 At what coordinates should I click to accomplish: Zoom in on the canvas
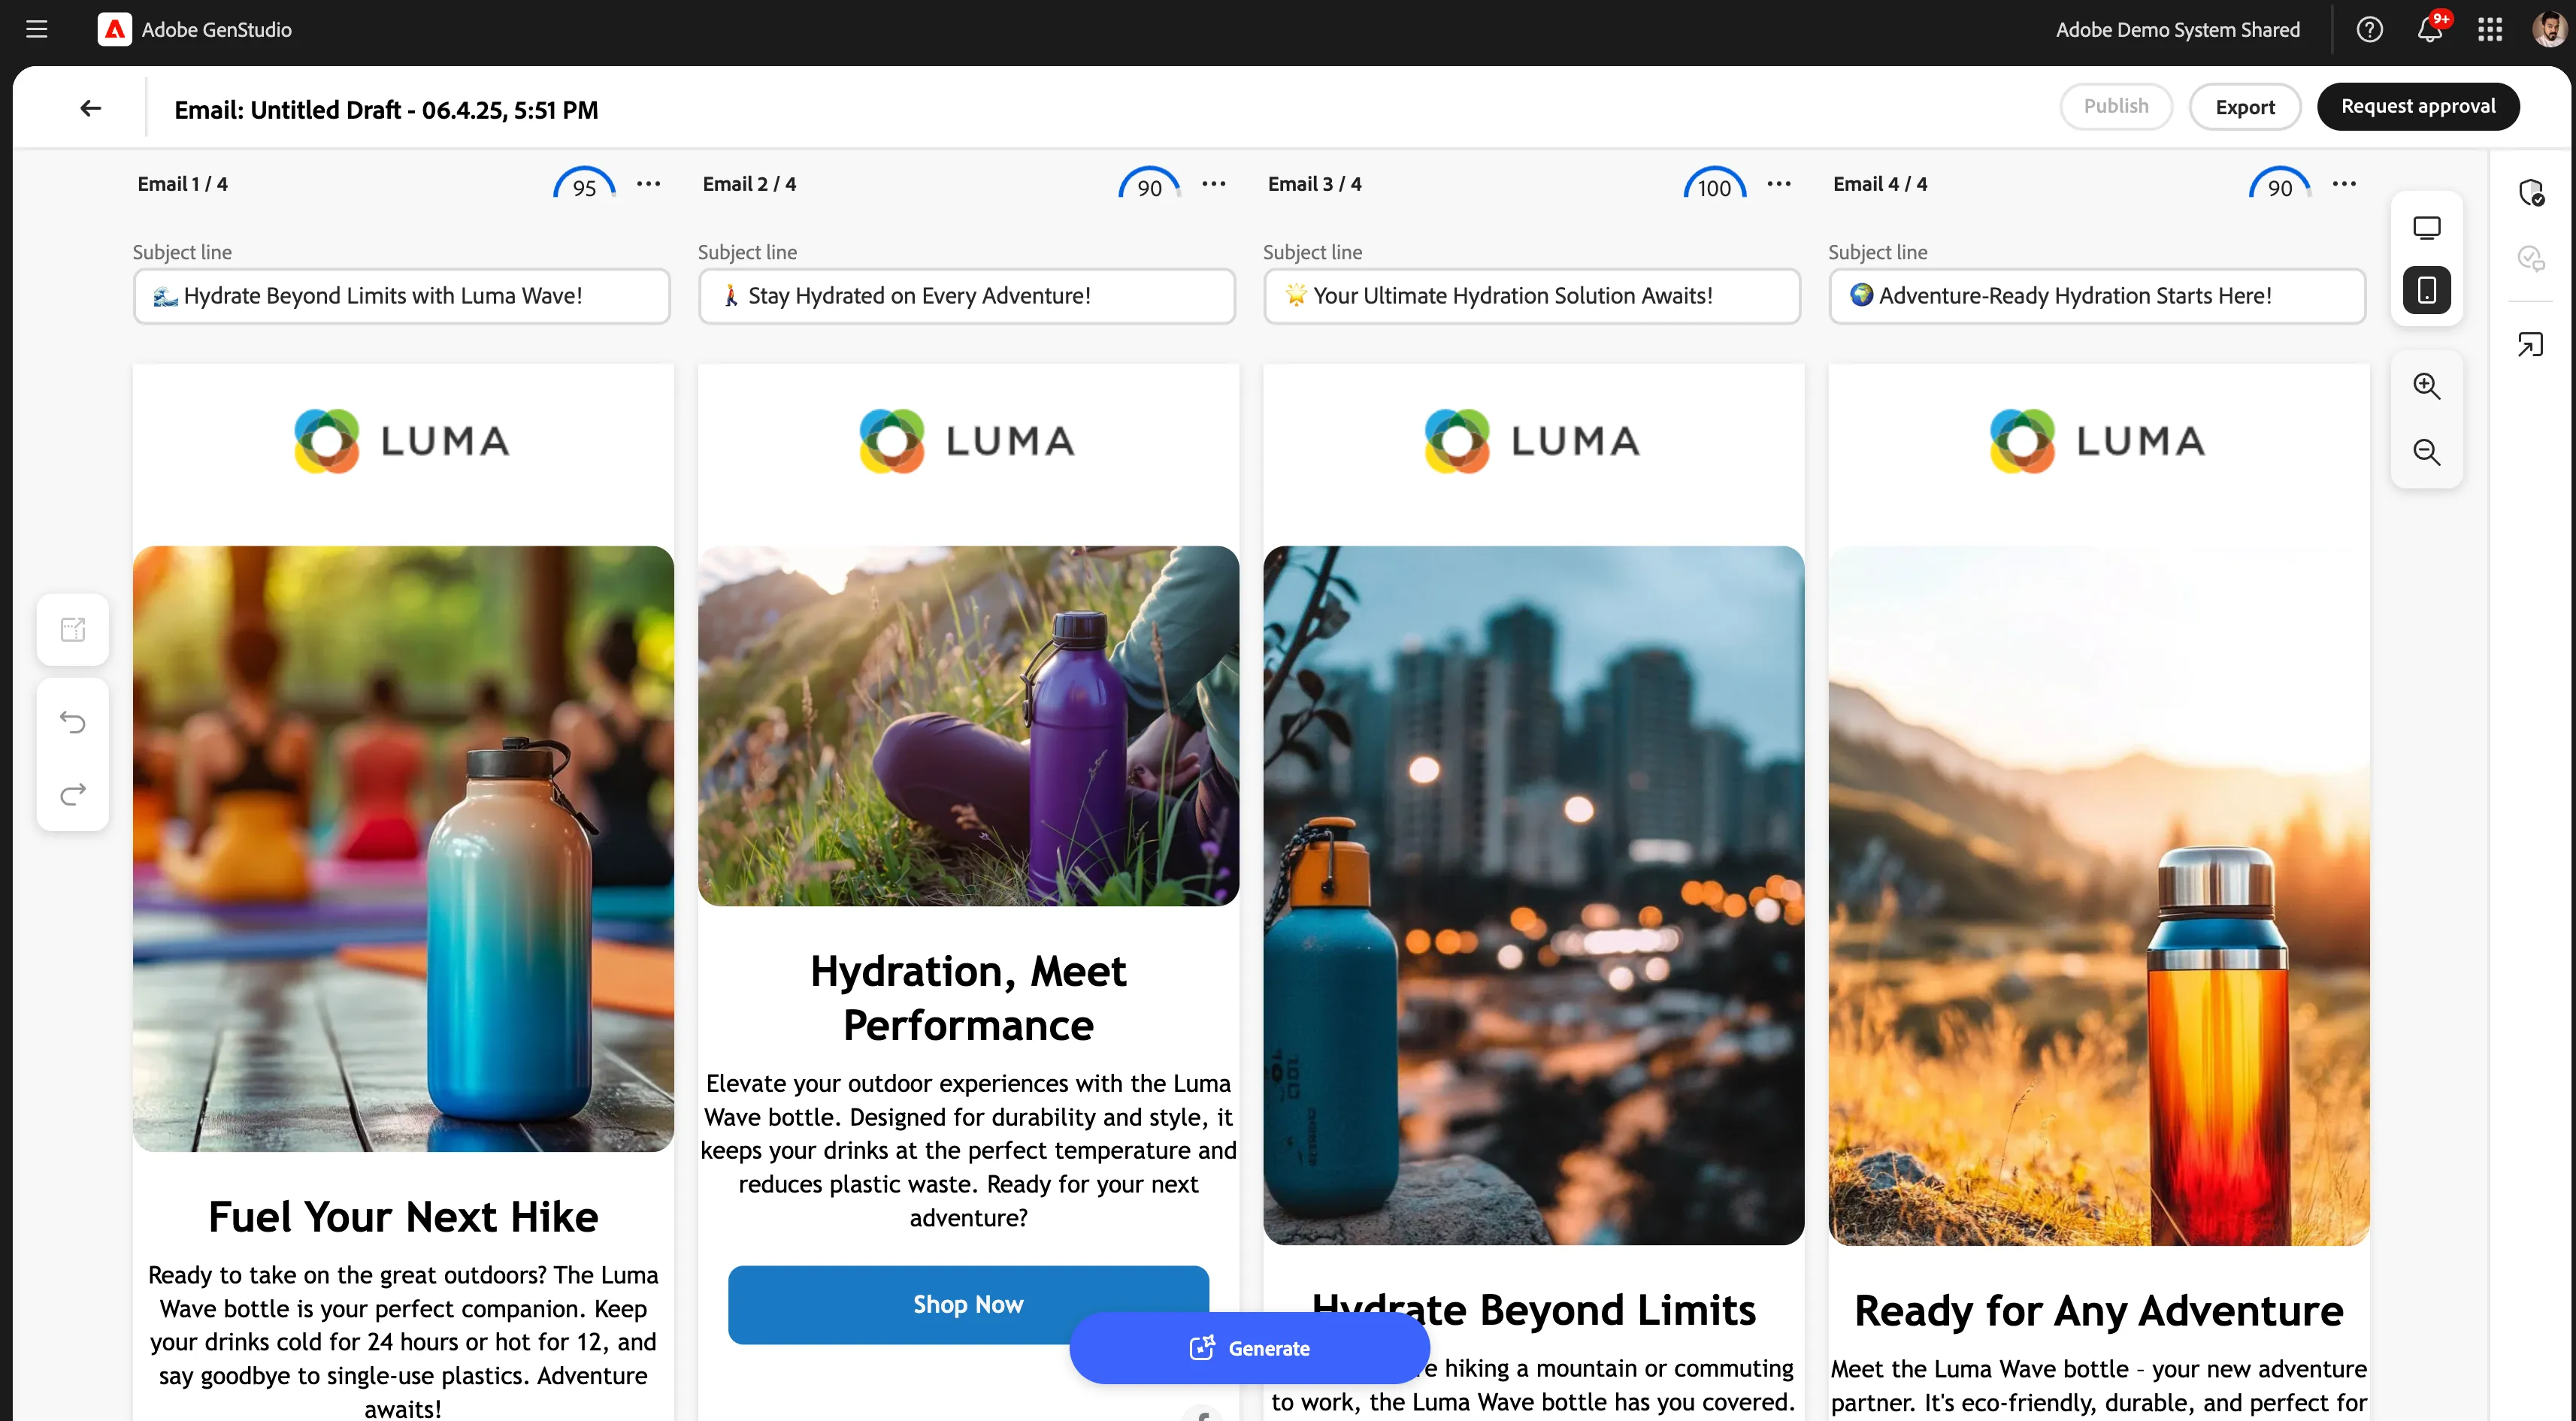pos(2426,386)
